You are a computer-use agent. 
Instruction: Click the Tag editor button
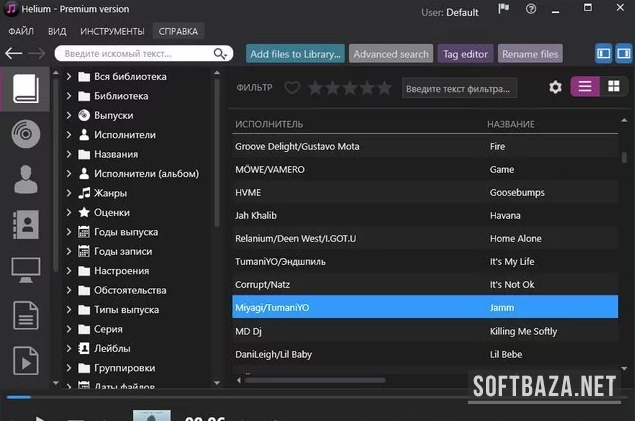(x=464, y=54)
